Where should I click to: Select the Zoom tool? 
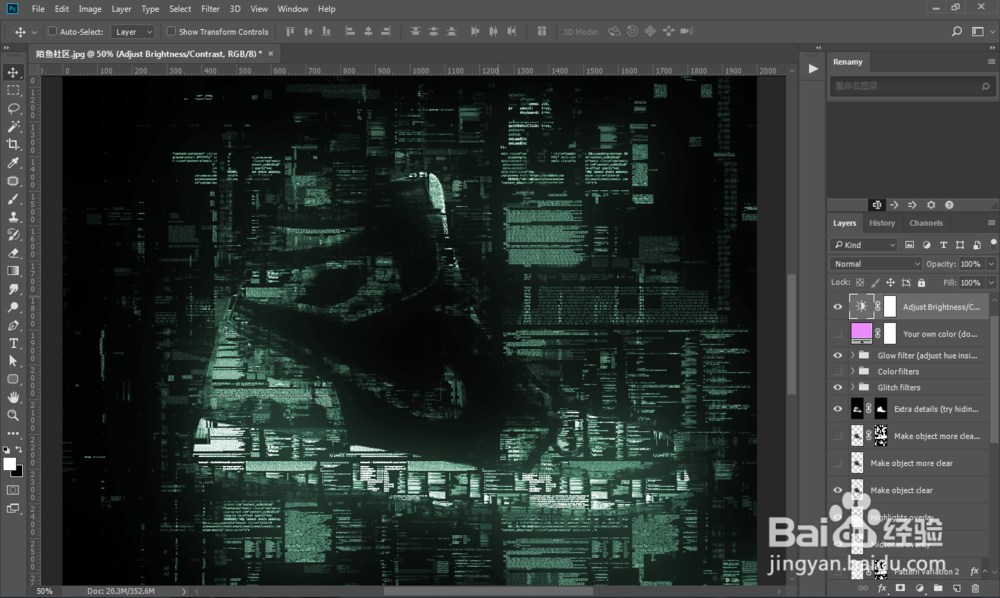pos(13,415)
